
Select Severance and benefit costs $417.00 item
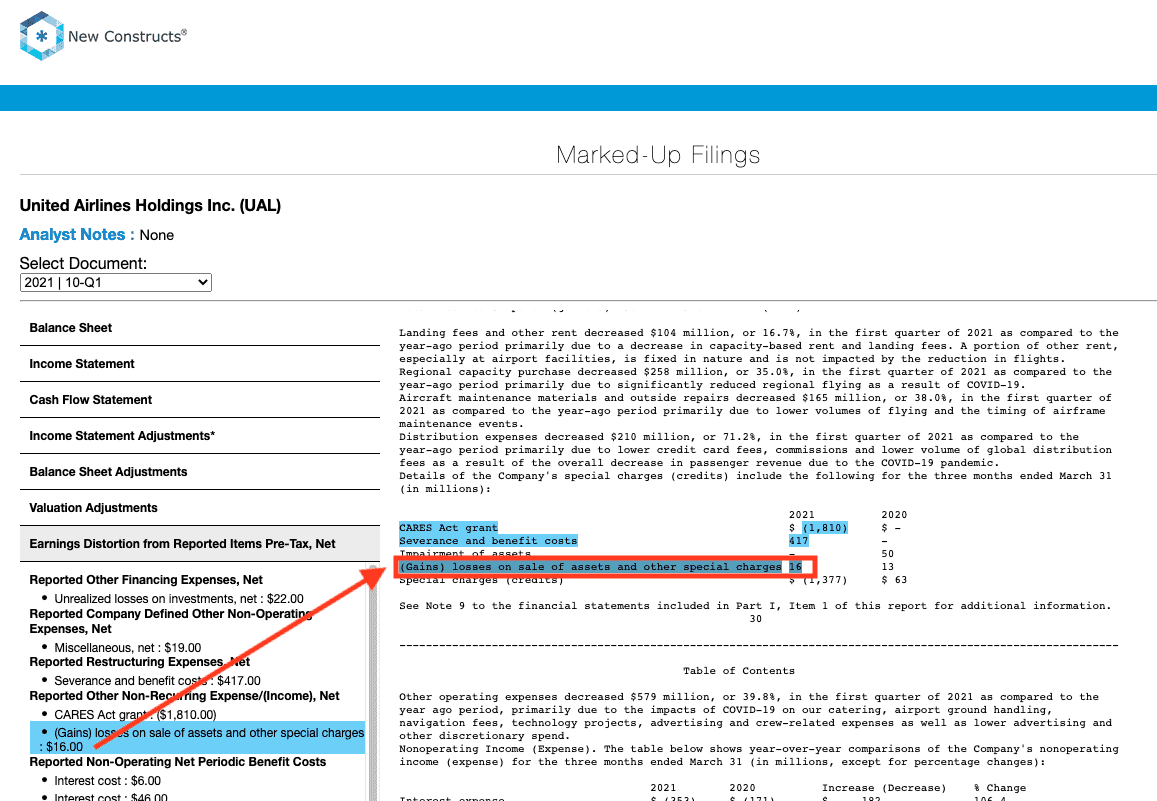tap(157, 681)
